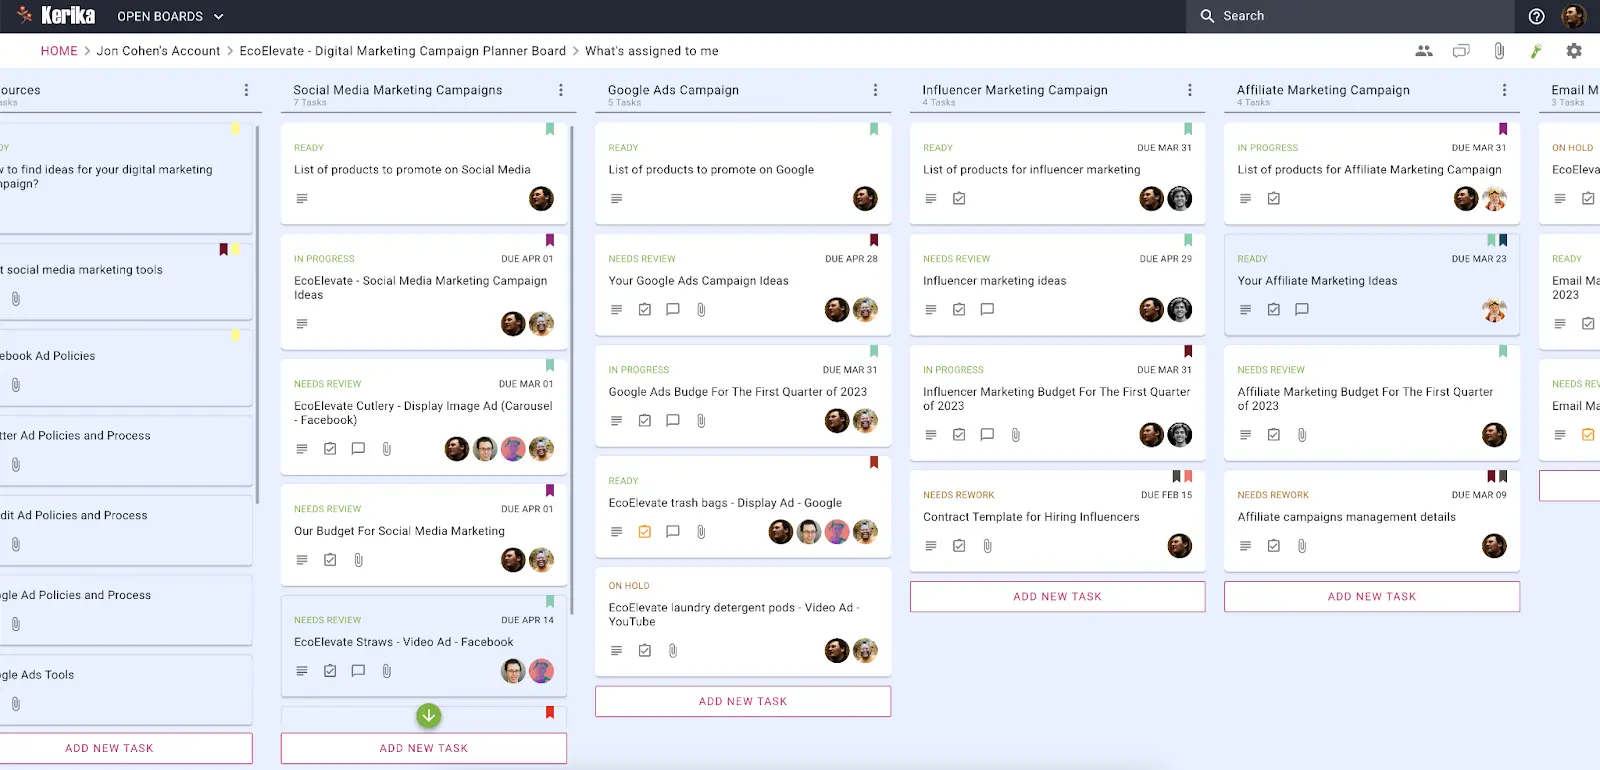
Task: Toggle checklist on Influencer marketing ideas card
Action: [x=959, y=310]
